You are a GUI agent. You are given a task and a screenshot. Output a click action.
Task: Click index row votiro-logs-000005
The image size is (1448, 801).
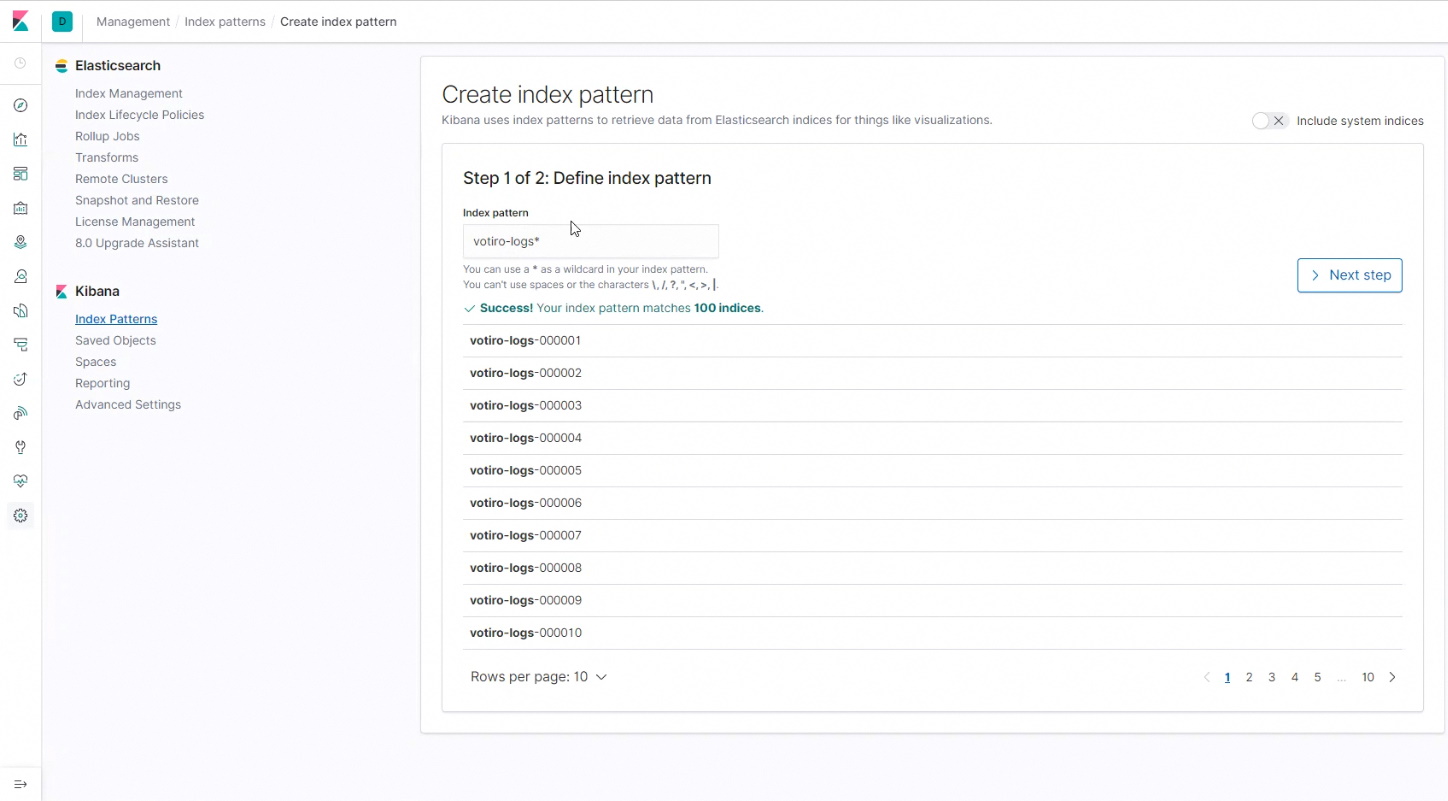pos(932,471)
